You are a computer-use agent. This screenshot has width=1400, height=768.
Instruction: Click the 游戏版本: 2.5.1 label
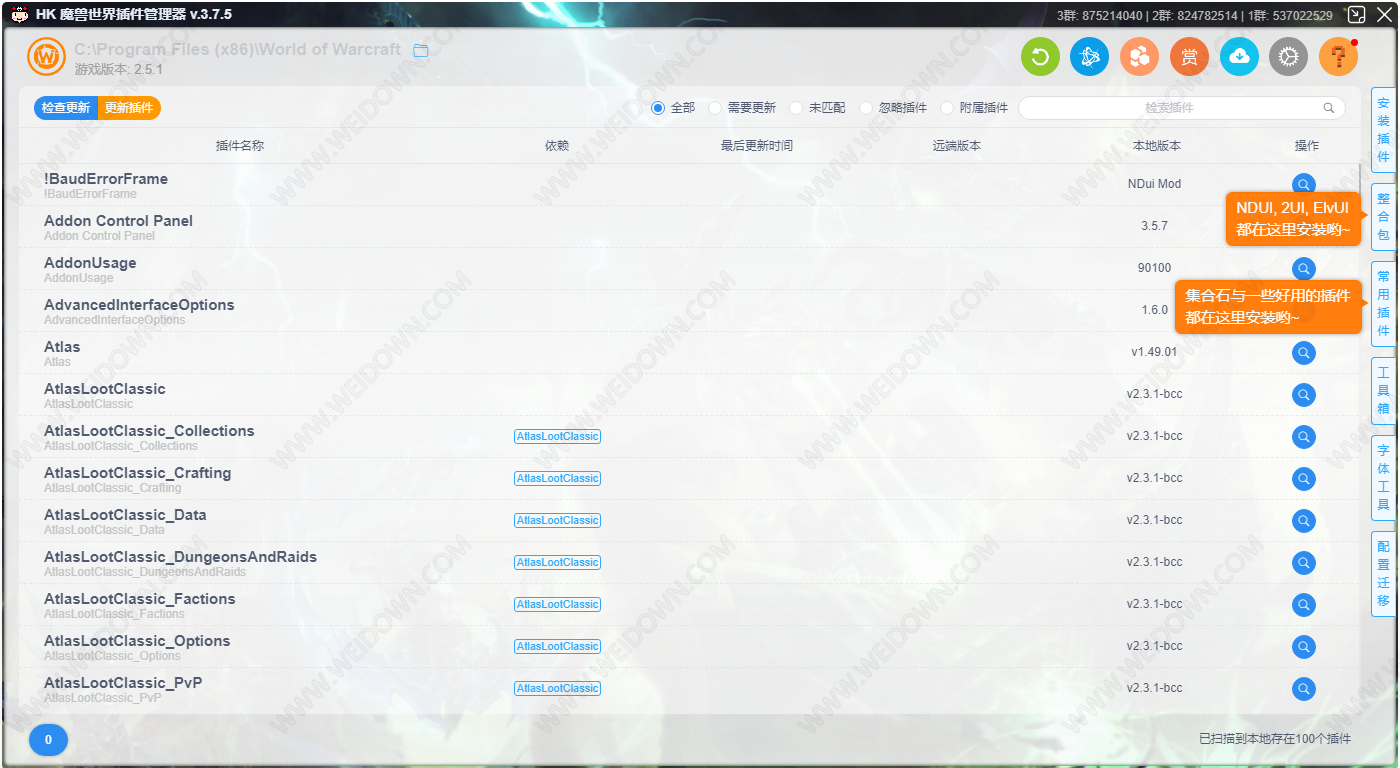pyautogui.click(x=118, y=69)
